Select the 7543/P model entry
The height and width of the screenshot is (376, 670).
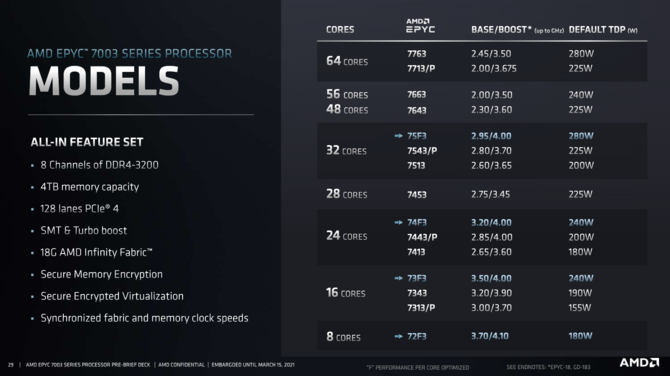[422, 151]
